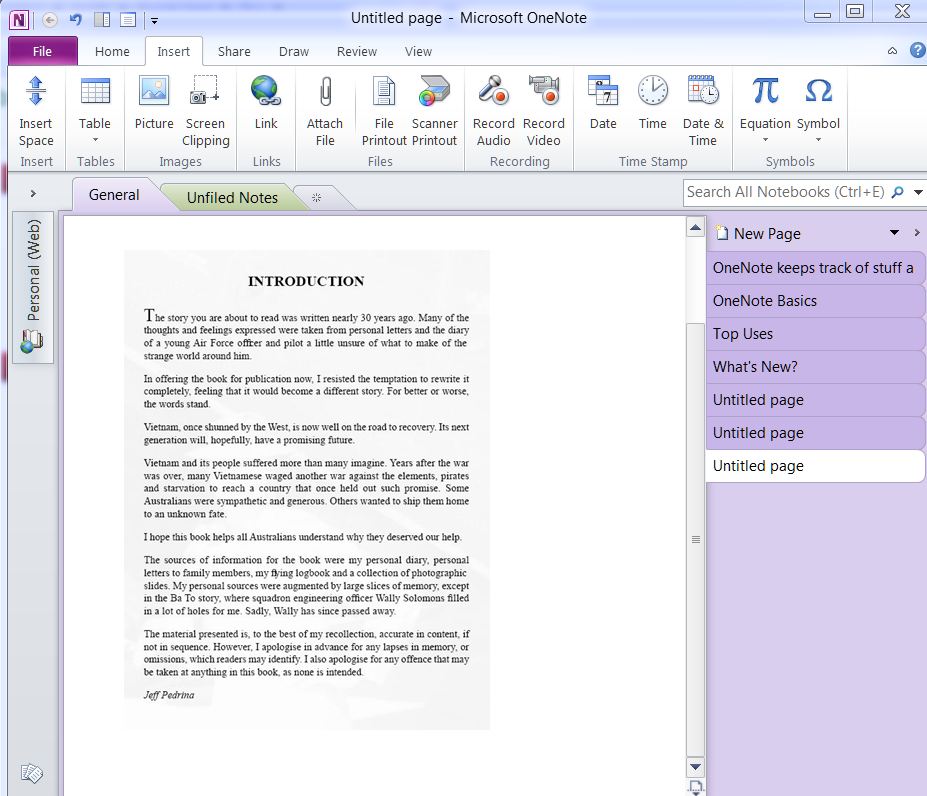Click the Back arrow in quick access toolbar
This screenshot has width=927, height=796.
pos(50,20)
